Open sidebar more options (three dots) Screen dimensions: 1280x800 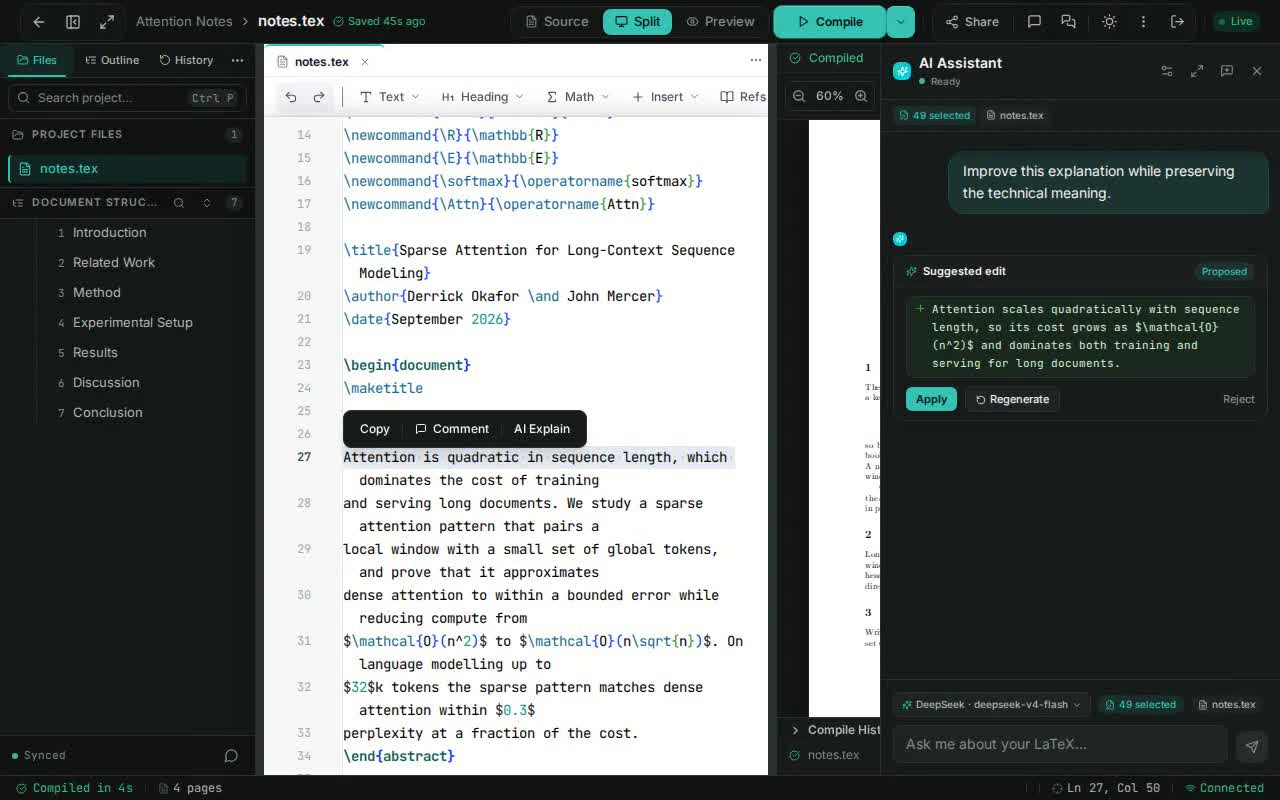pos(237,60)
